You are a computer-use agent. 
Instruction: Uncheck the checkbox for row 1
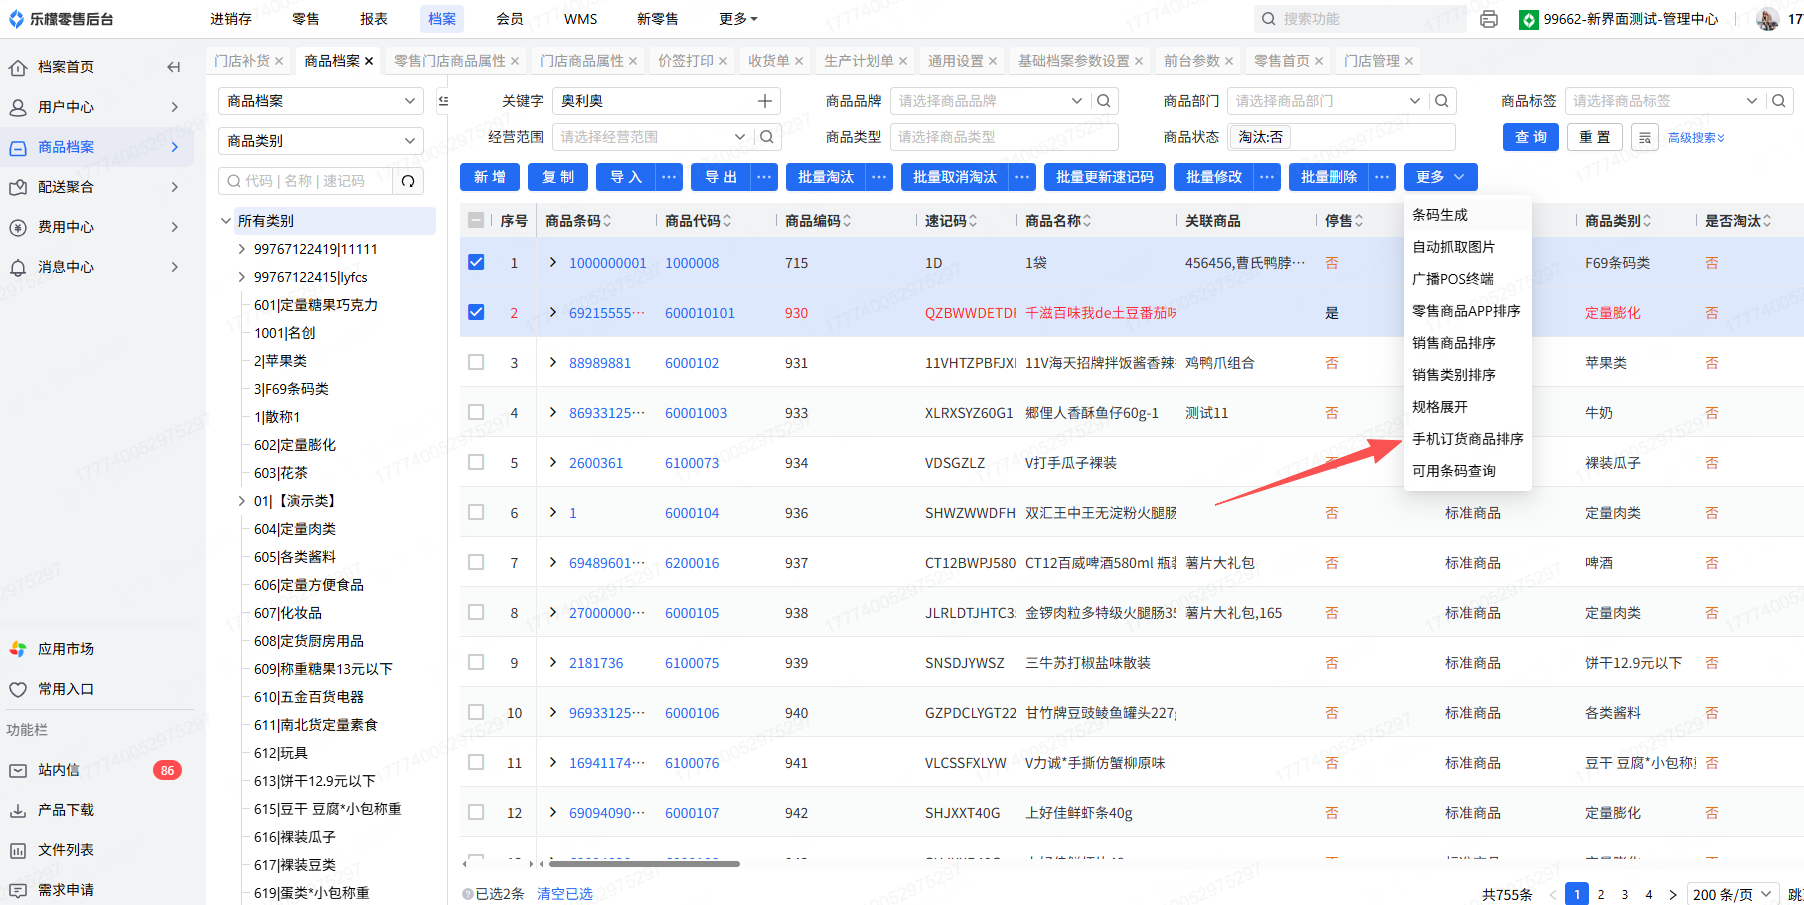pos(476,263)
